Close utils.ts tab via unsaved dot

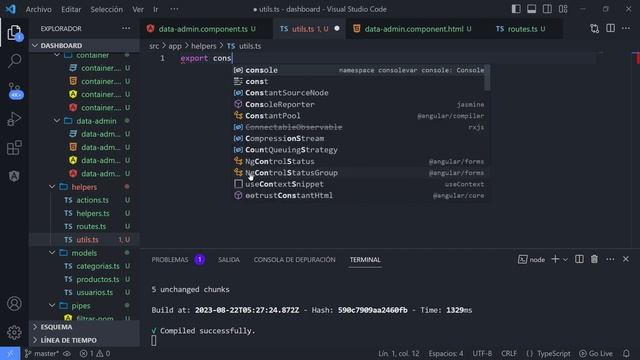coord(337,29)
